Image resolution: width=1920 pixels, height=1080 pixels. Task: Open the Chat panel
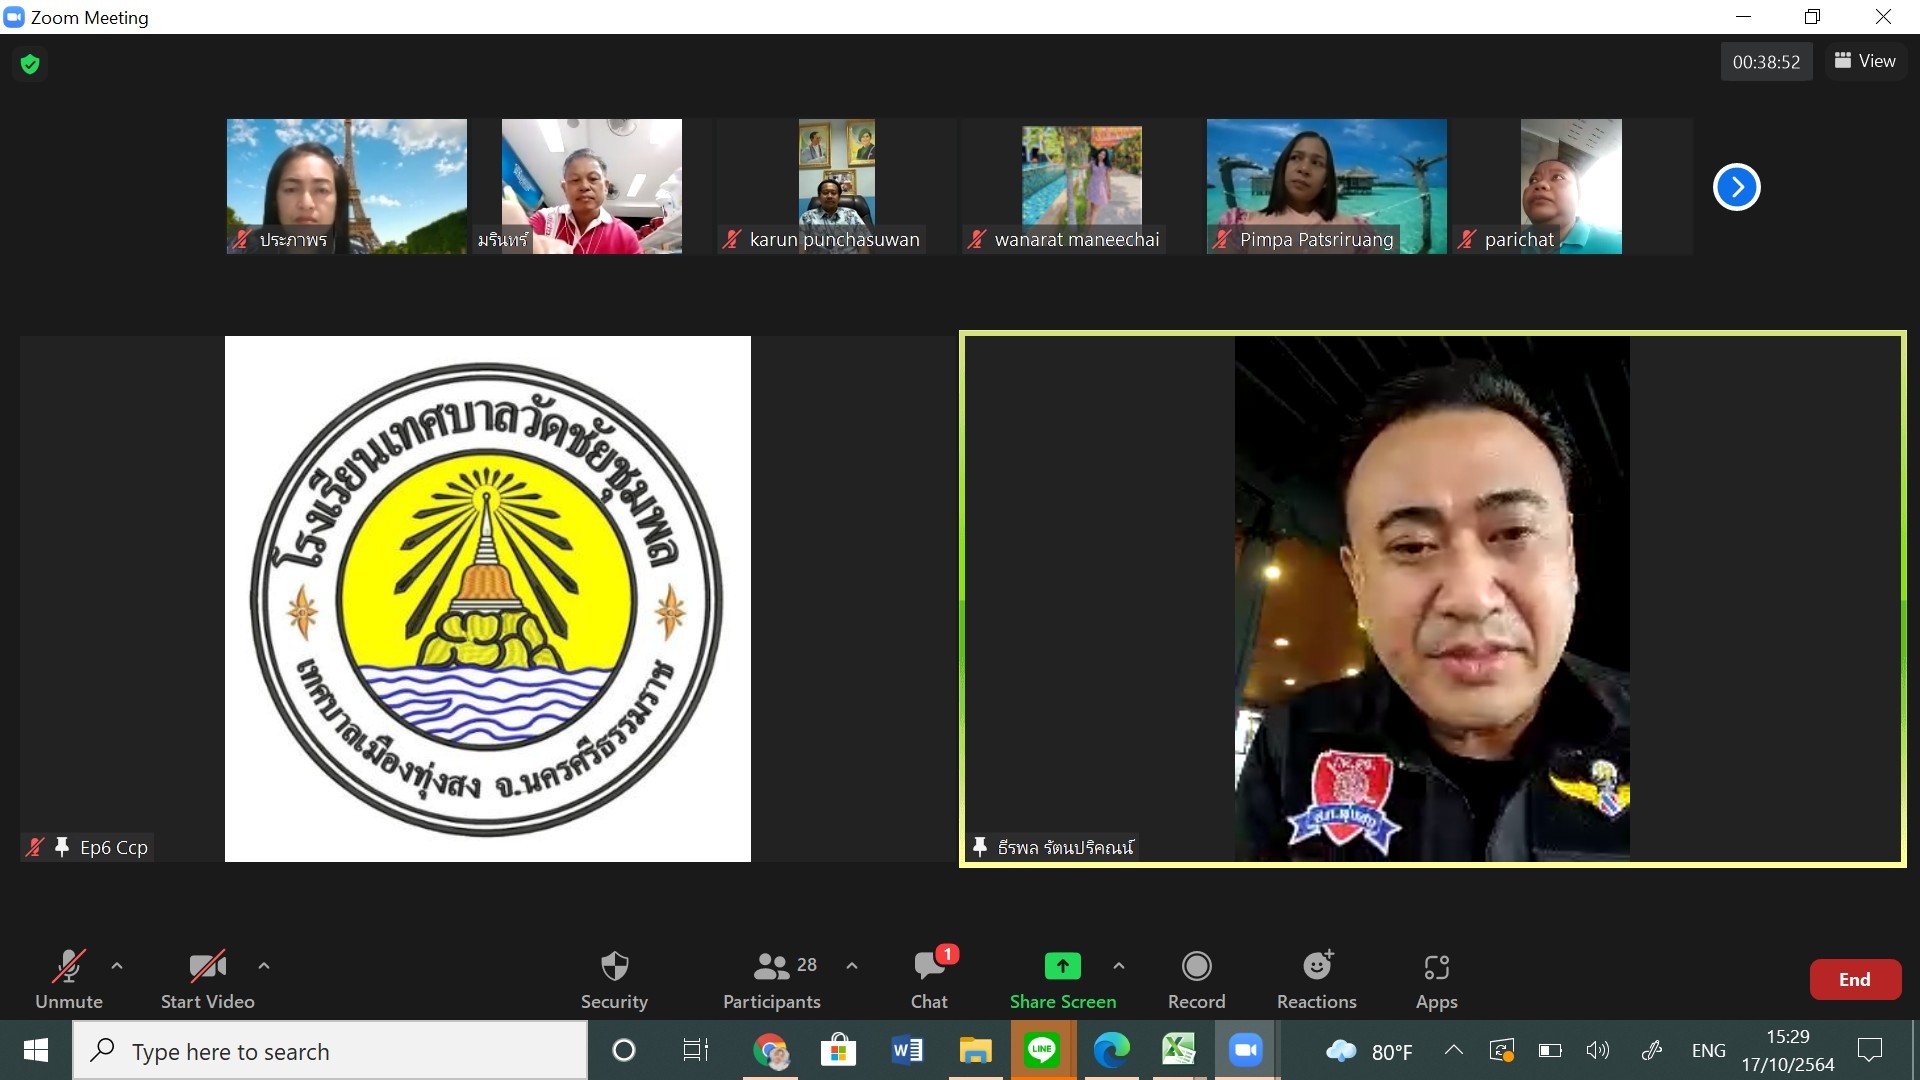pyautogui.click(x=928, y=966)
